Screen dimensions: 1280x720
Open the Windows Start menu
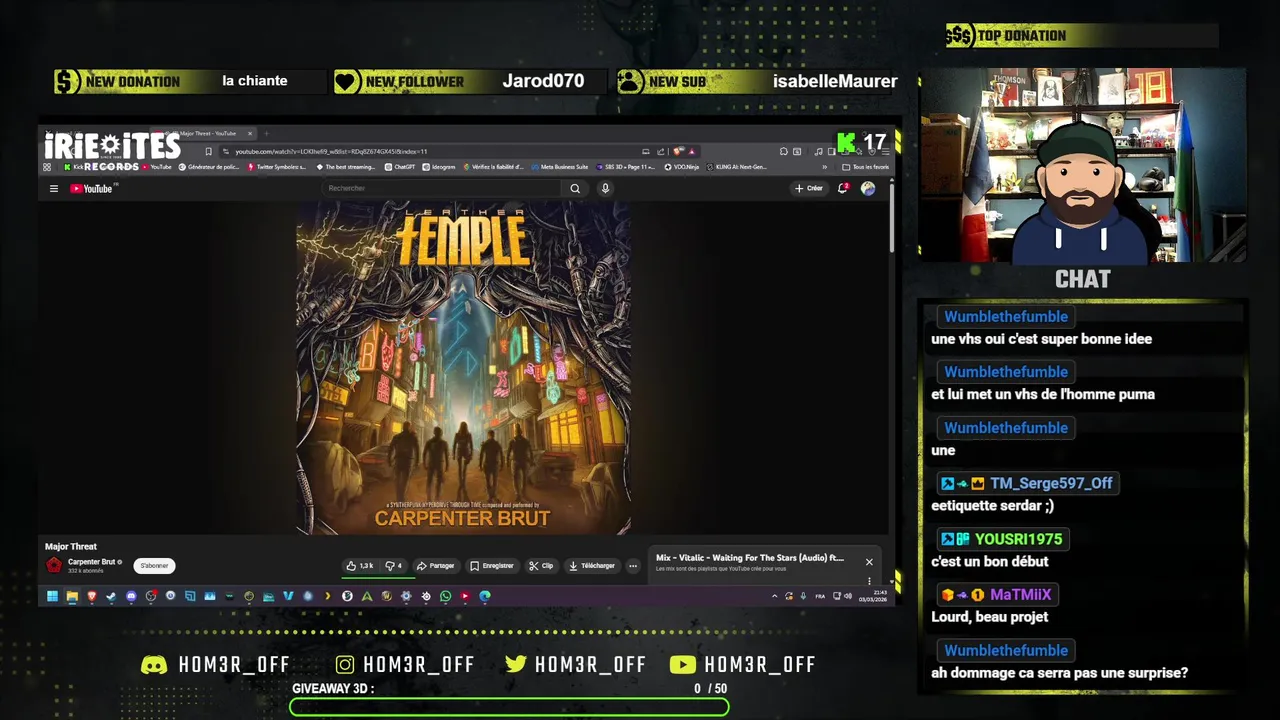pyautogui.click(x=52, y=596)
